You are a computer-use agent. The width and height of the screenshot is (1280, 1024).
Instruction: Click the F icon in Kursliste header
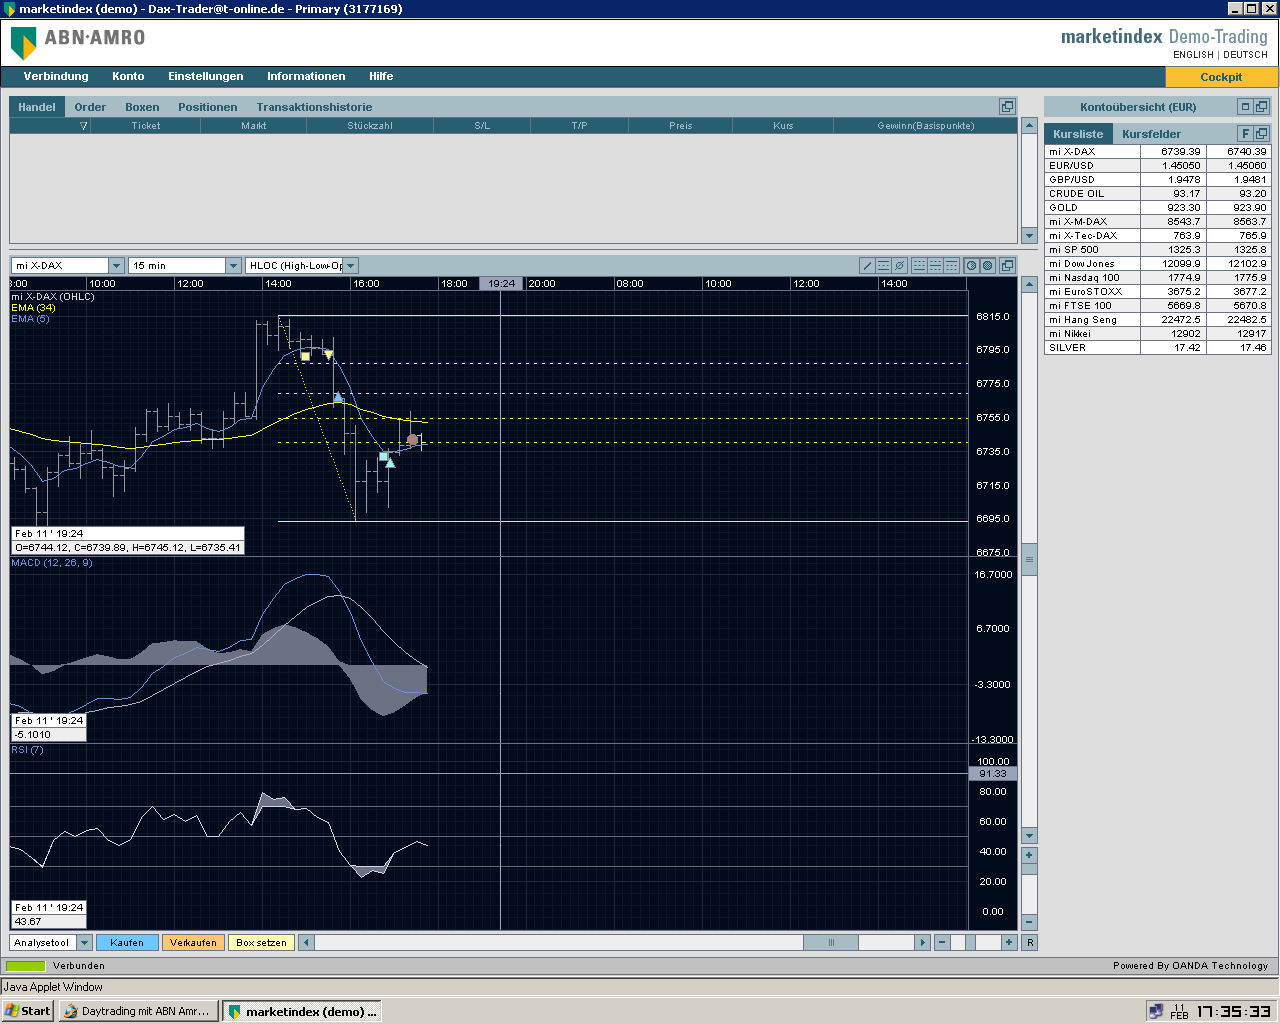[x=1245, y=134]
